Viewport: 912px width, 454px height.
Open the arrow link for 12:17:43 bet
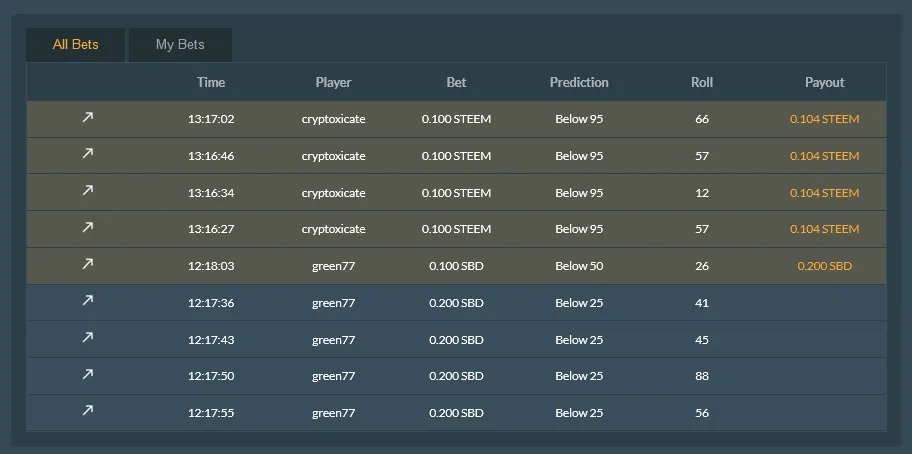(x=87, y=338)
